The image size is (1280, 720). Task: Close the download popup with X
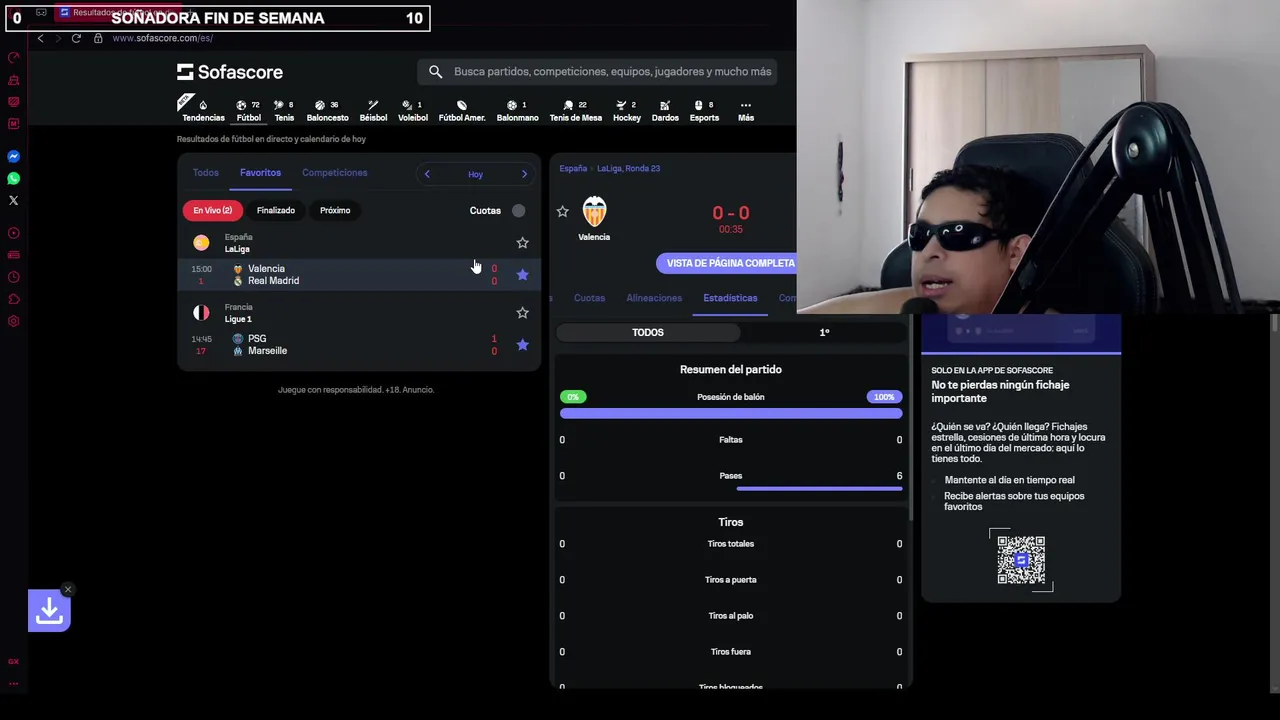pyautogui.click(x=67, y=589)
